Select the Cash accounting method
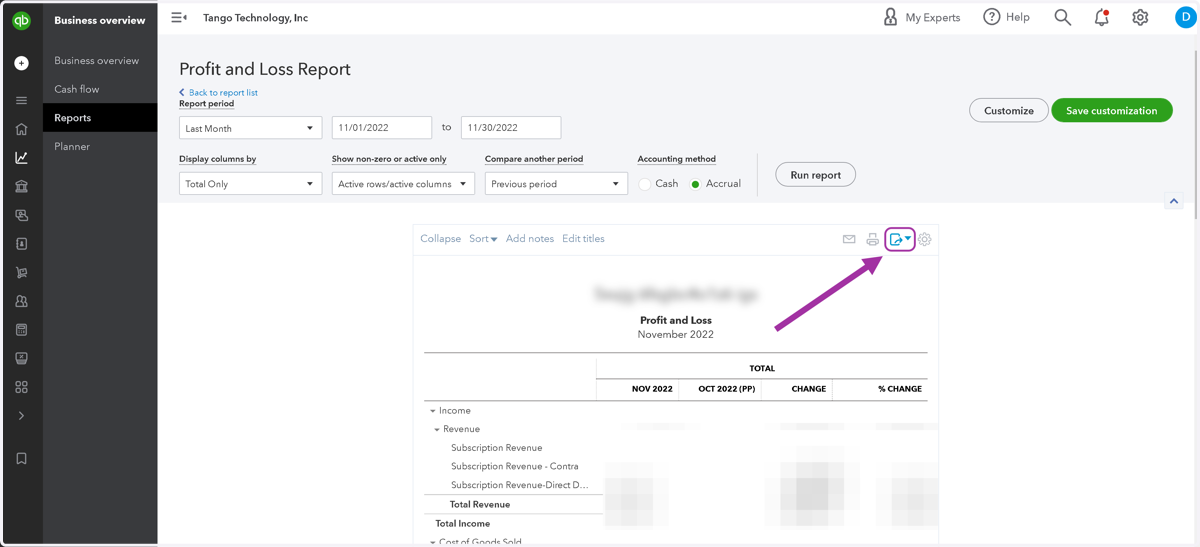Screen dimensions: 1200x547 pyautogui.click(x=645, y=184)
